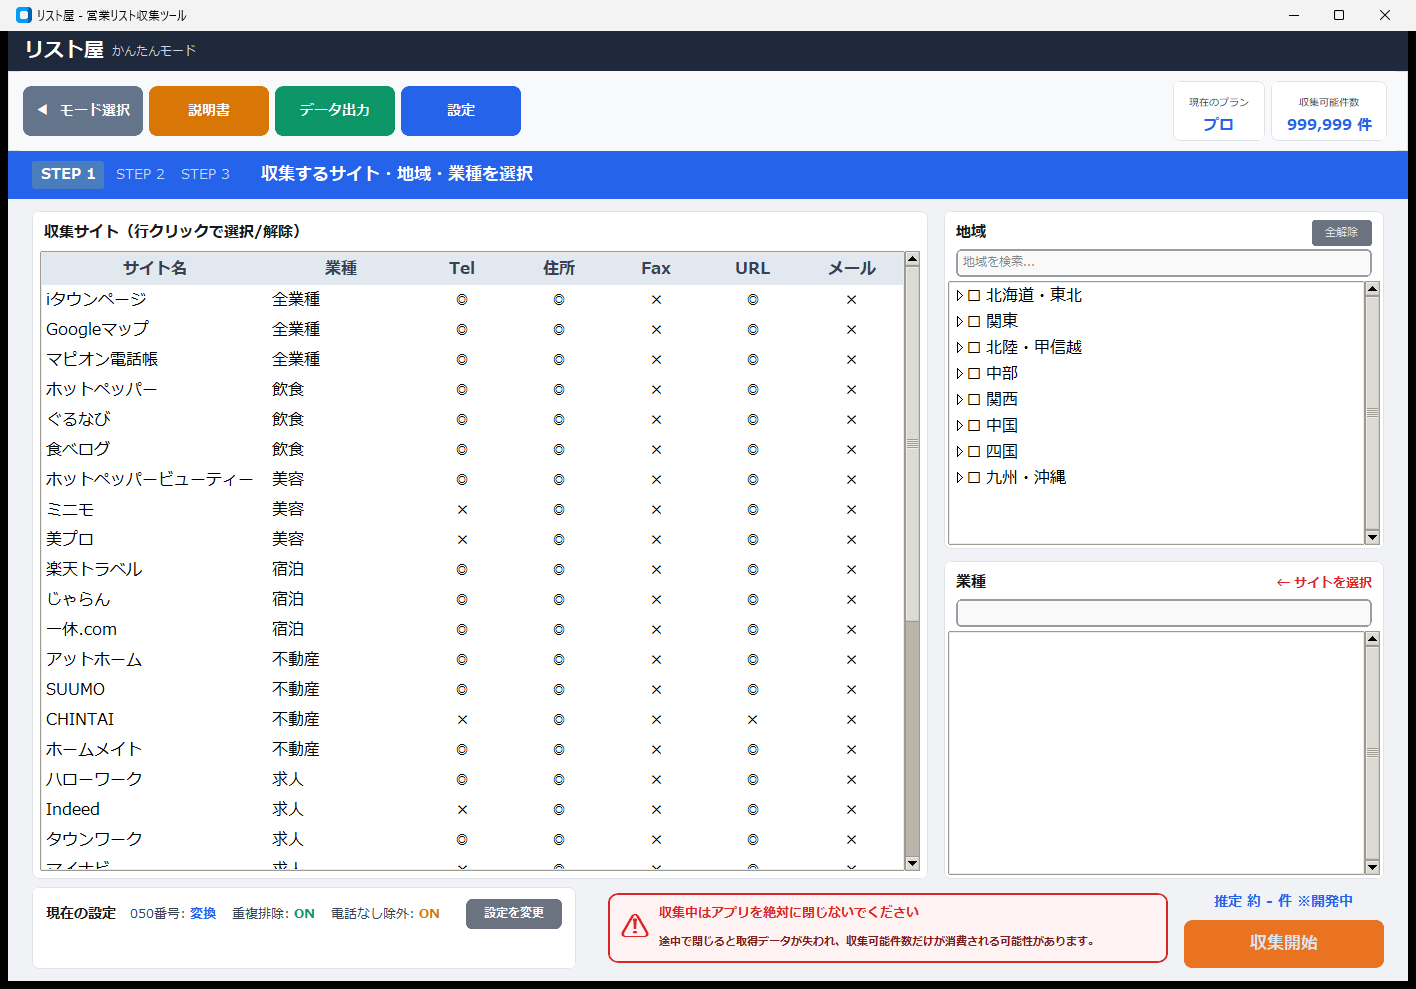Select the アットホーム site row
The image size is (1416, 989).
(x=472, y=660)
